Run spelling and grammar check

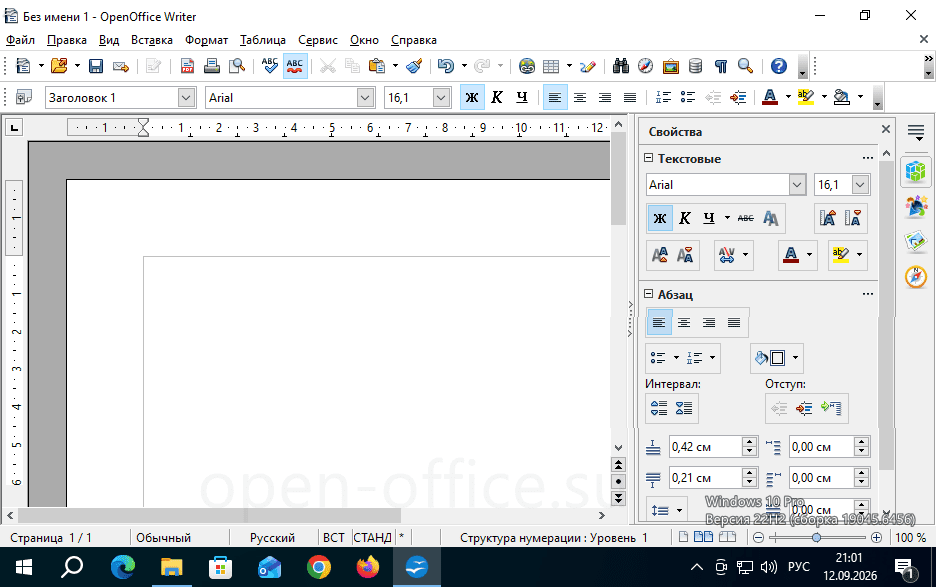pyautogui.click(x=270, y=66)
